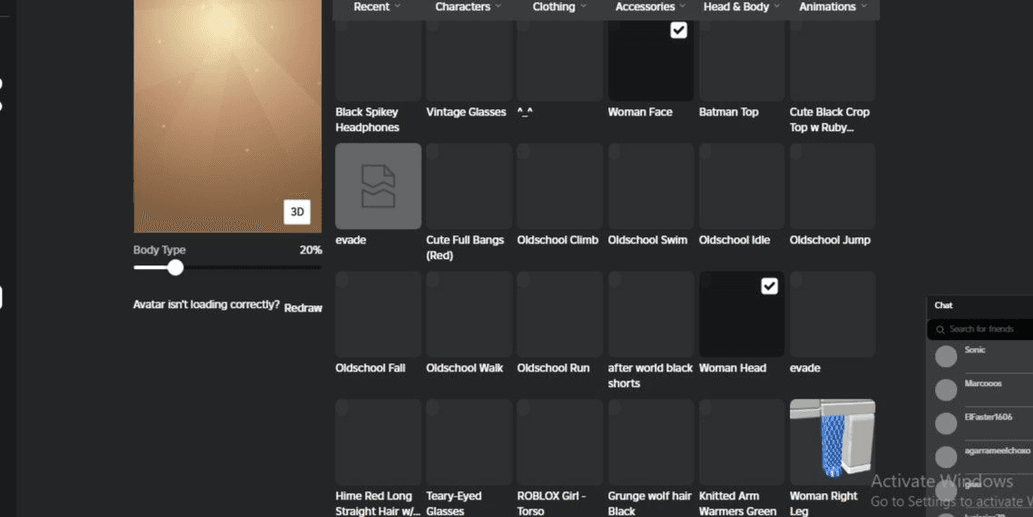Uncheck the Woman Face item checkbox
The image size is (1033, 517).
tap(679, 30)
